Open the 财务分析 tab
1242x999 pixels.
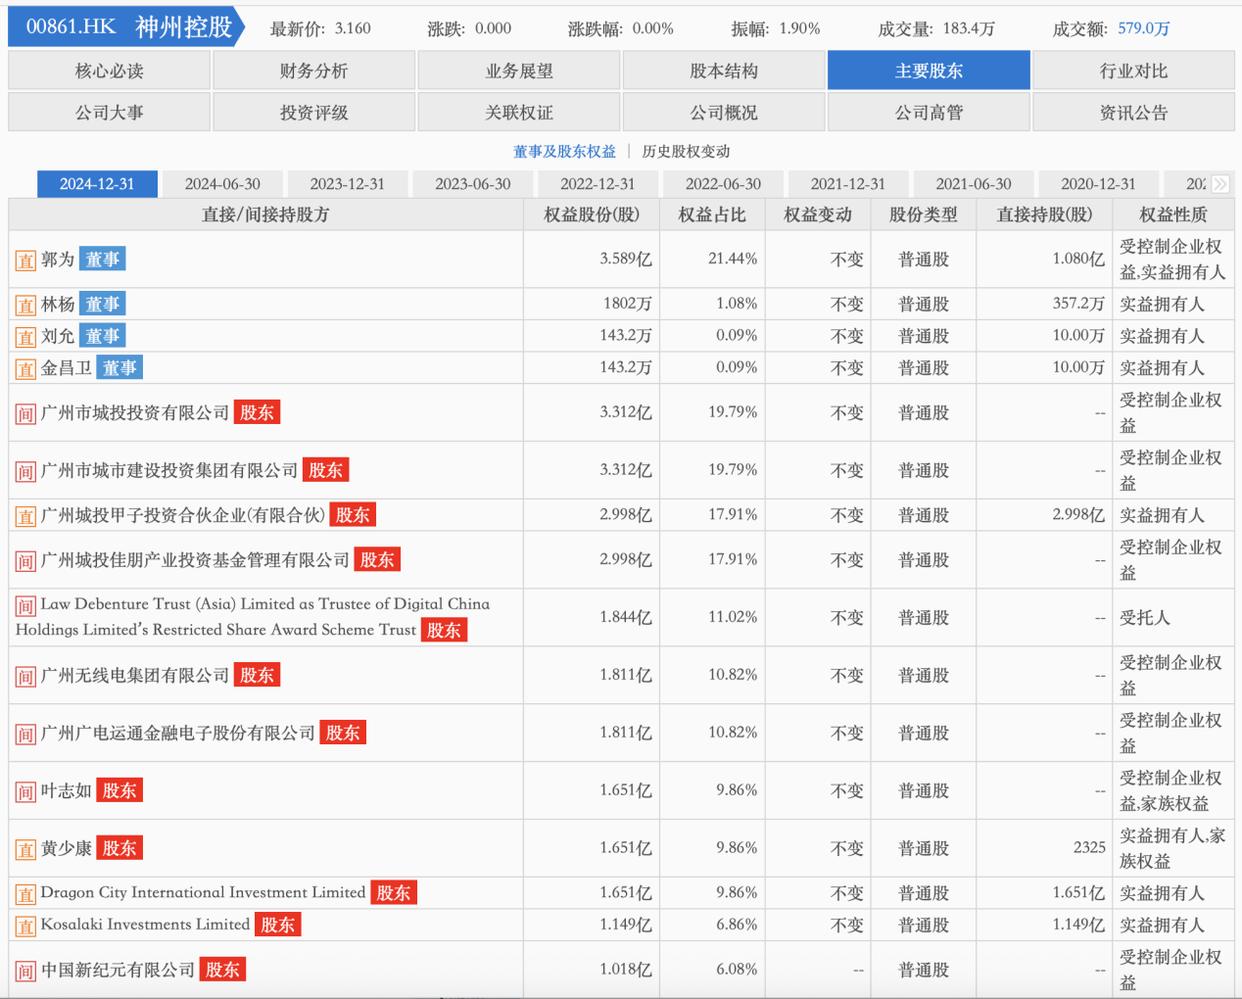pos(314,71)
